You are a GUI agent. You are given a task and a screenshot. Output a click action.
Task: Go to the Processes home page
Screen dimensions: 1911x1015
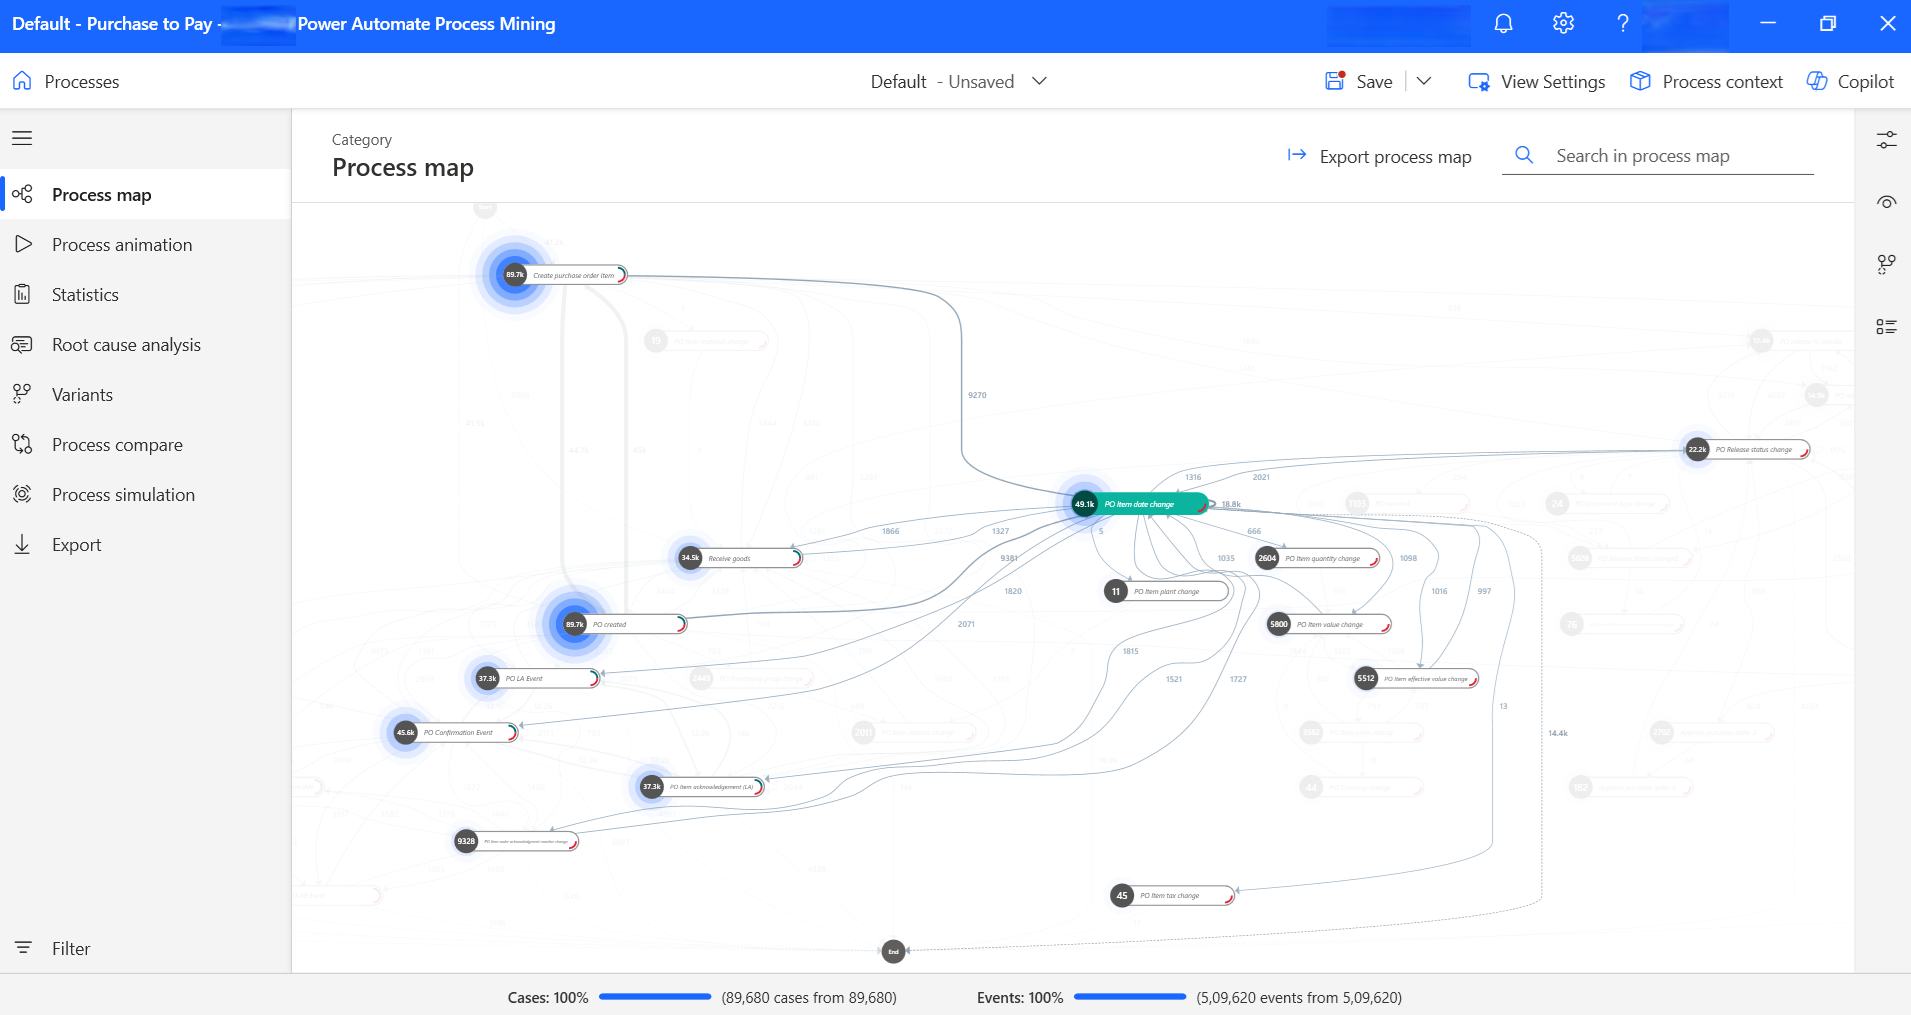click(x=65, y=81)
